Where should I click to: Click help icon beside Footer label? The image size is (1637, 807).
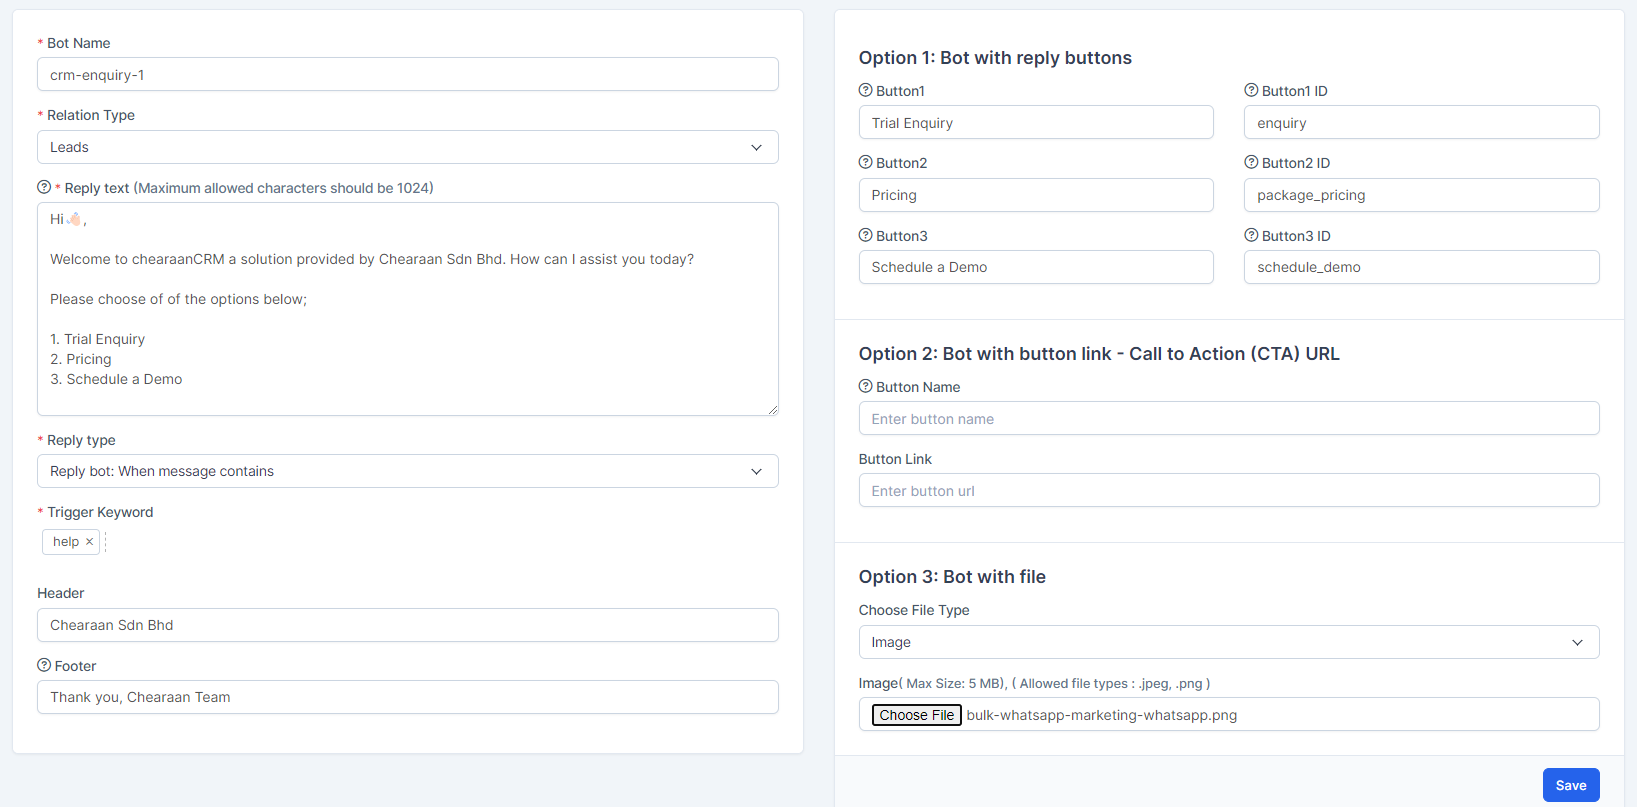(44, 665)
